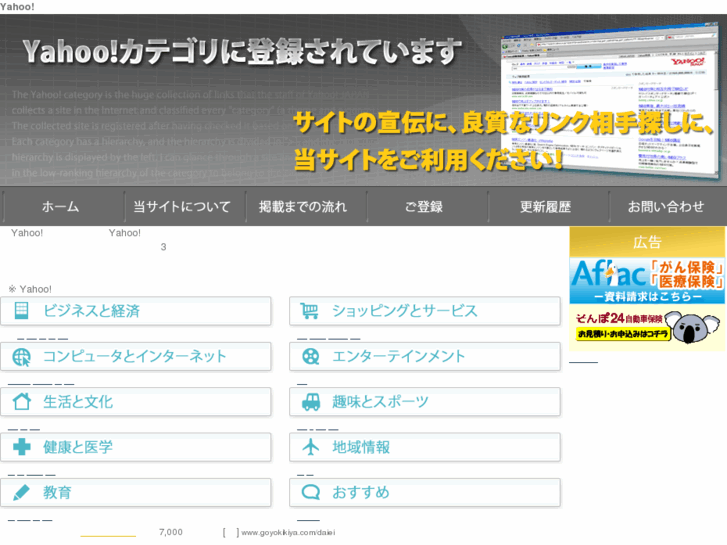The width and height of the screenshot is (727, 545).
Task: Open the ビジネスと経済 category
Action: (x=136, y=311)
